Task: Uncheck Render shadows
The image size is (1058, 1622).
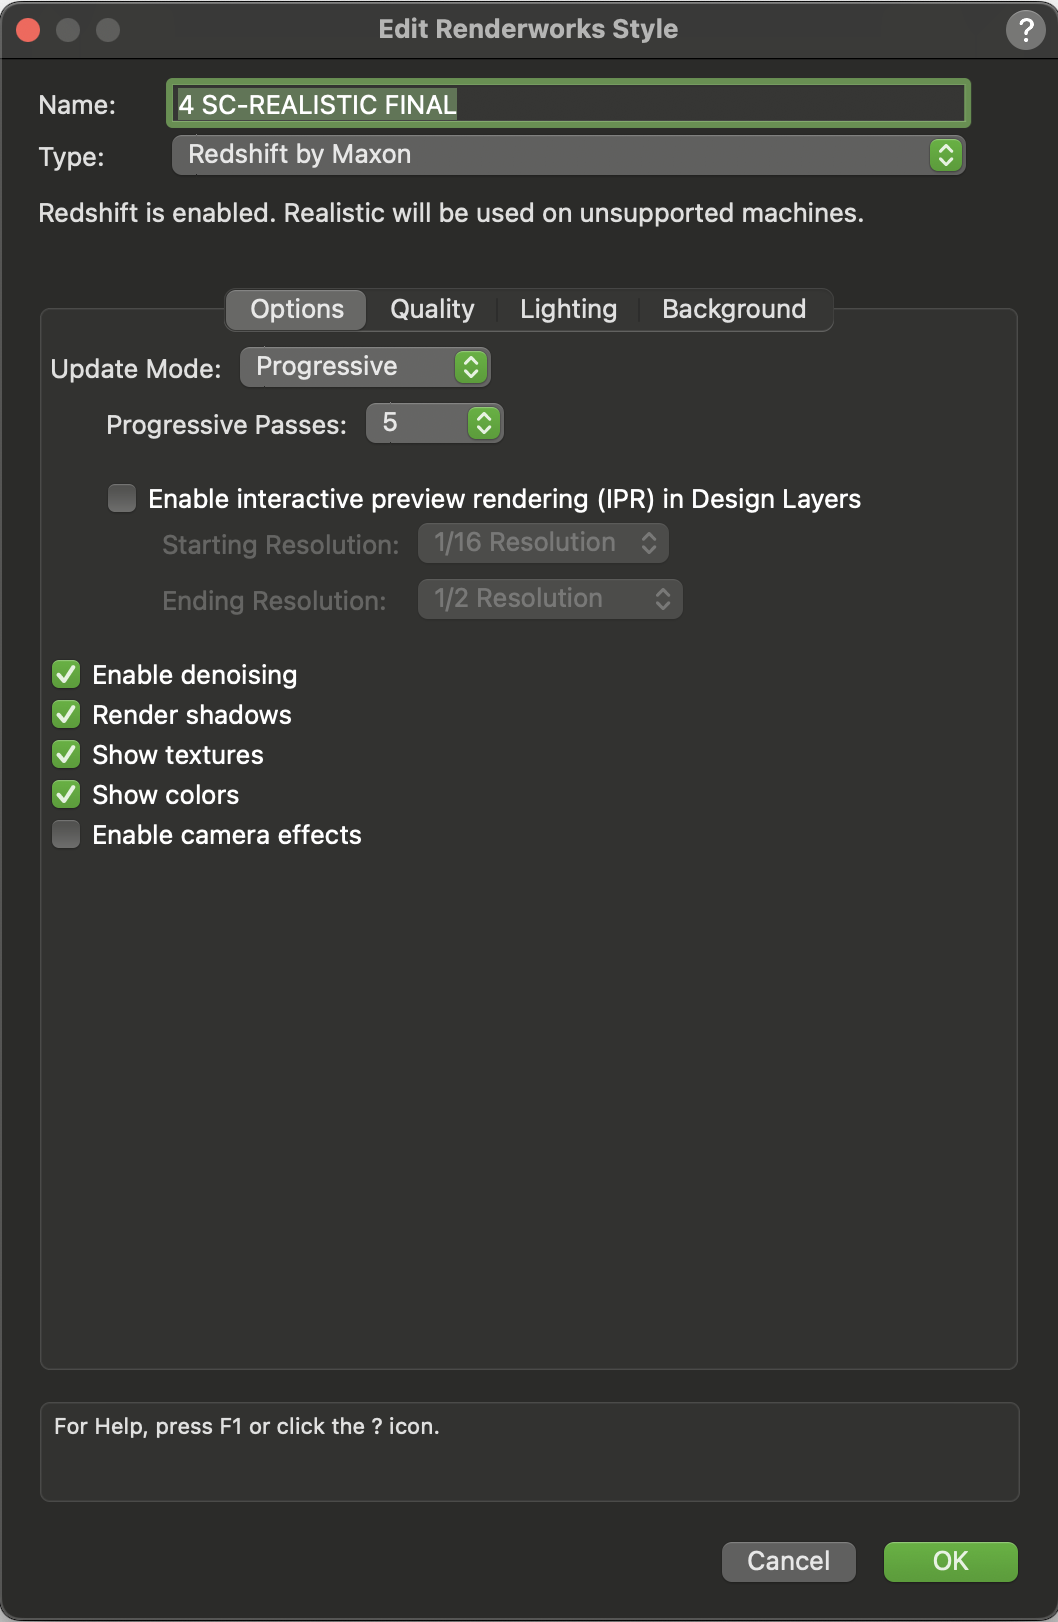Action: click(x=66, y=714)
